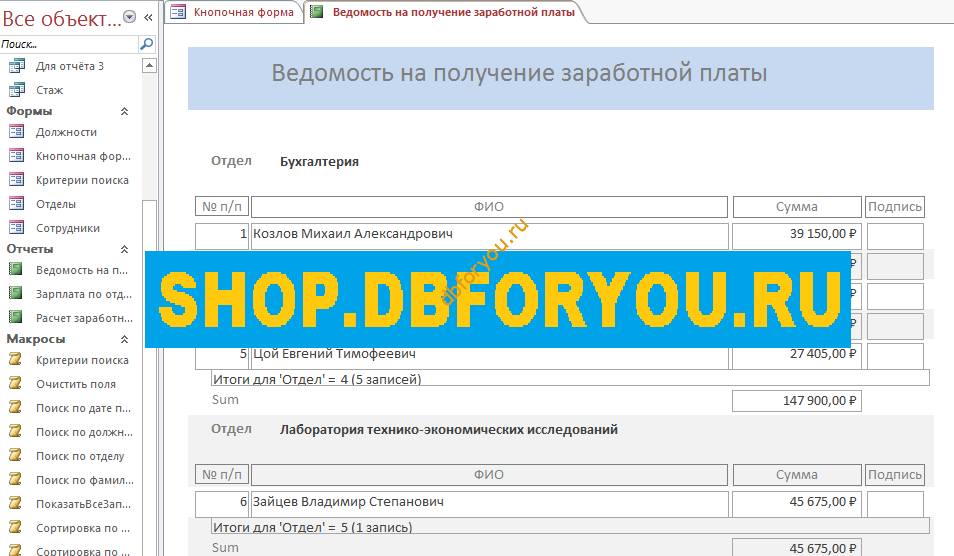Click the 'Зарплата по отд...' report icon
This screenshot has height=556, width=954.
[x=16, y=293]
